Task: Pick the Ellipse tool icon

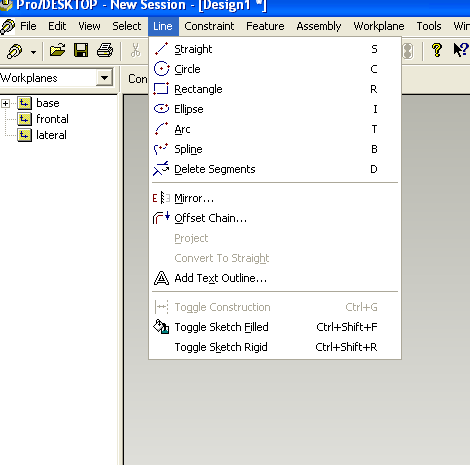Action: coord(161,109)
